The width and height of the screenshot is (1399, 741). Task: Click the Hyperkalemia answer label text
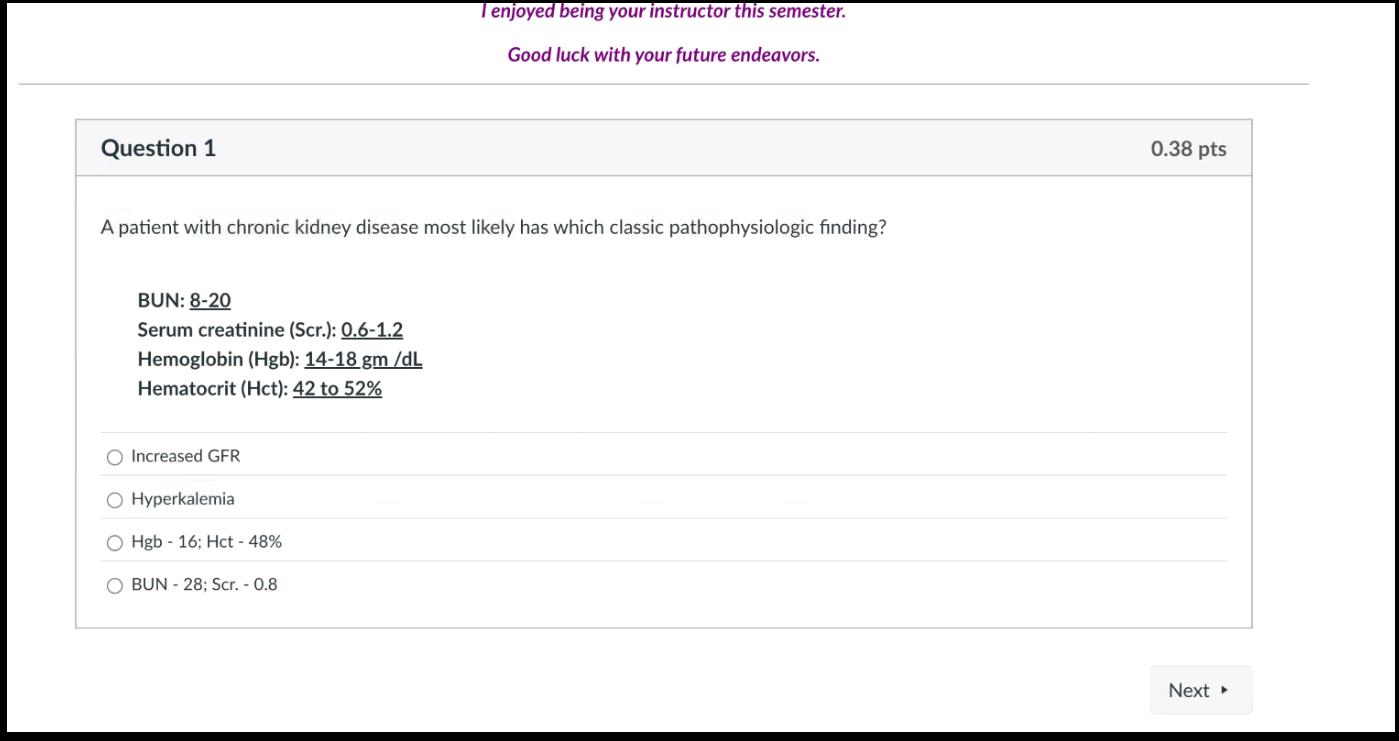click(183, 499)
